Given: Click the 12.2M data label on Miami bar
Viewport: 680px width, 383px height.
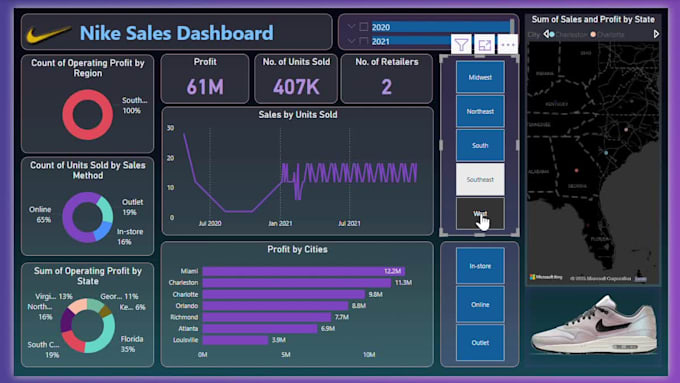Looking at the screenshot, I should [392, 271].
